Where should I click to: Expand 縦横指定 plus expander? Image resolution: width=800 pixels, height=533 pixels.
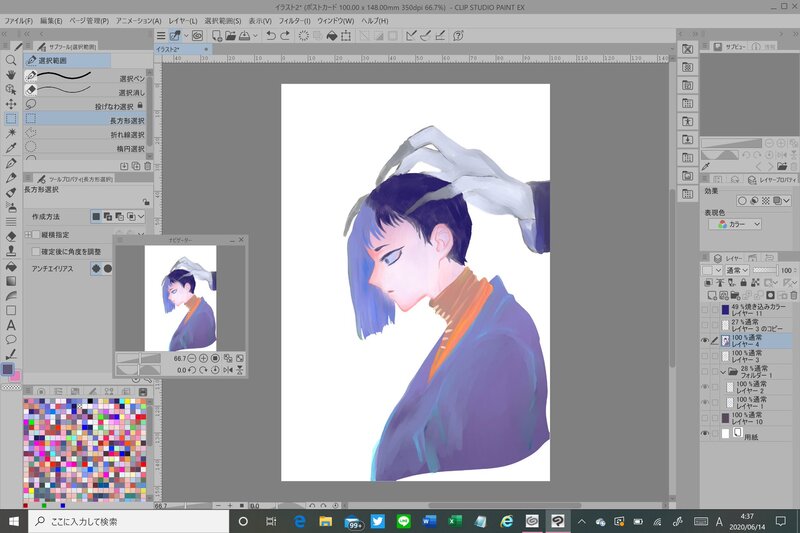(28, 235)
